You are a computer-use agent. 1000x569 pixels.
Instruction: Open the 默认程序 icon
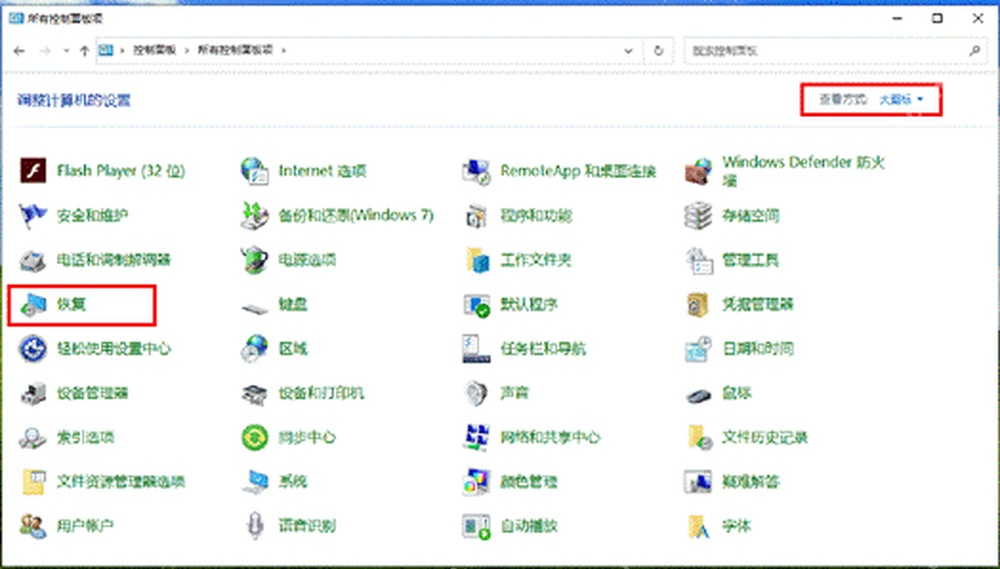(x=476, y=304)
